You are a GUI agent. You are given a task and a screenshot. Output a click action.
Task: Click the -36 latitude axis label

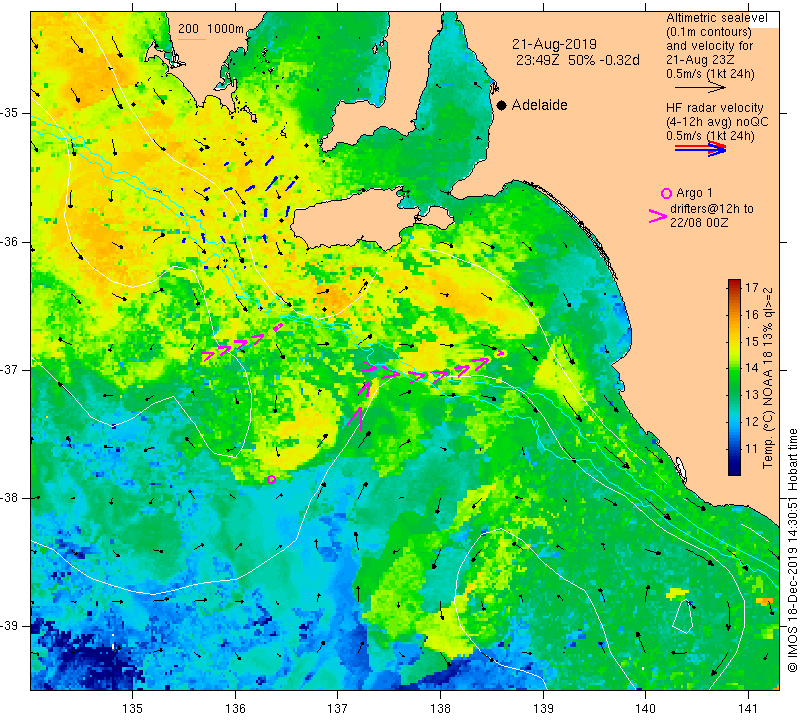click(10, 241)
